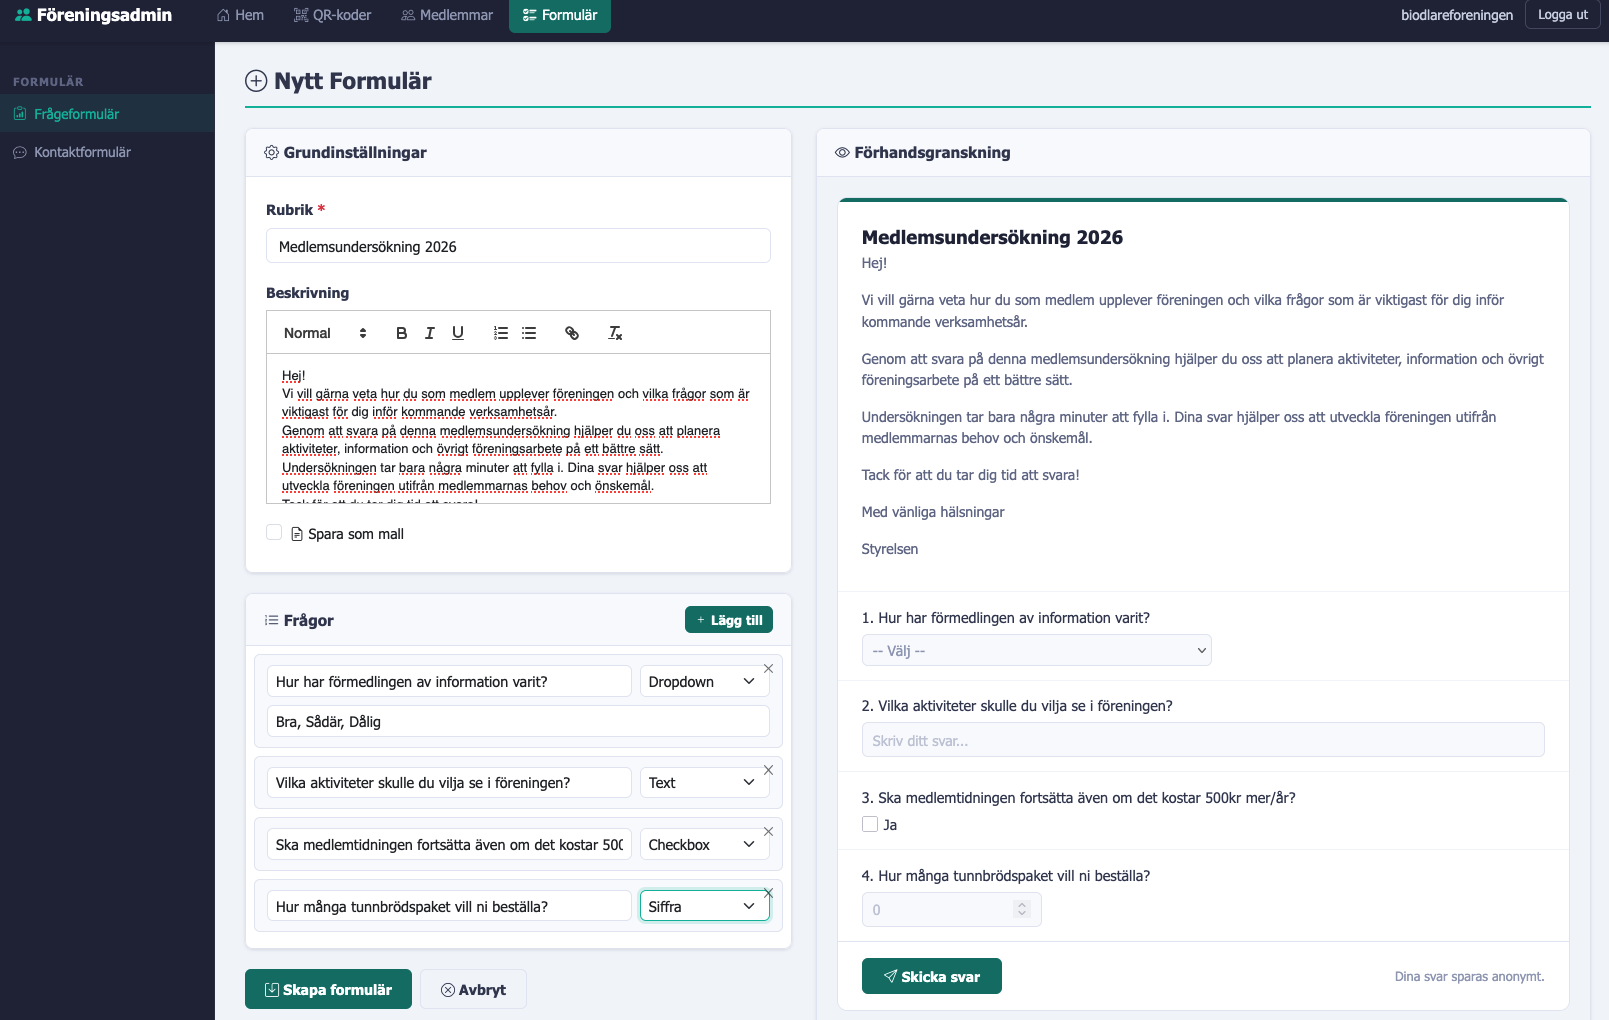Add a new question with Lägg till
Image resolution: width=1609 pixels, height=1020 pixels.
point(728,619)
